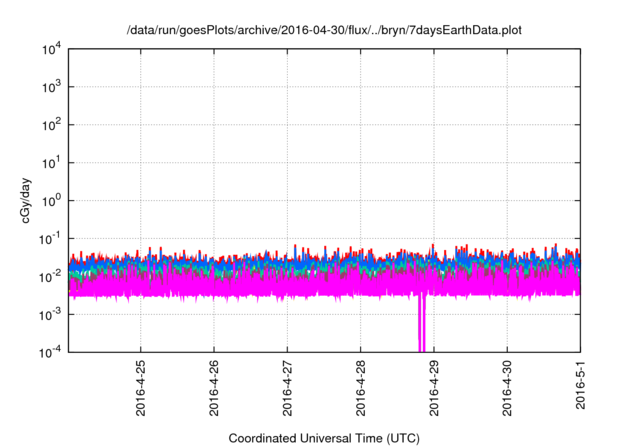Click the 10^1 y-axis tick label

[x=51, y=163]
